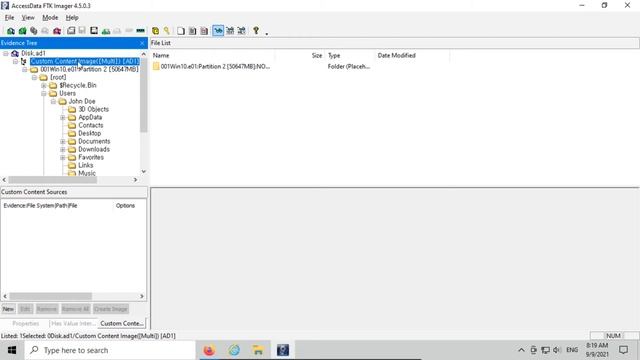This screenshot has height=360, width=640.
Task: Click Evidence Tree vertical scrollbar down arrow
Action: pos(144,172)
